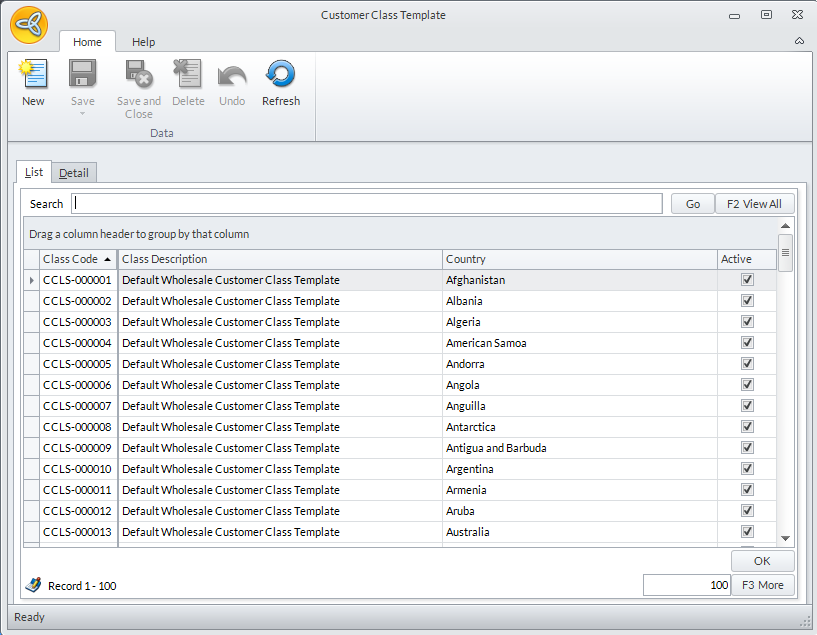Open the Save dropdown arrow

[82, 113]
